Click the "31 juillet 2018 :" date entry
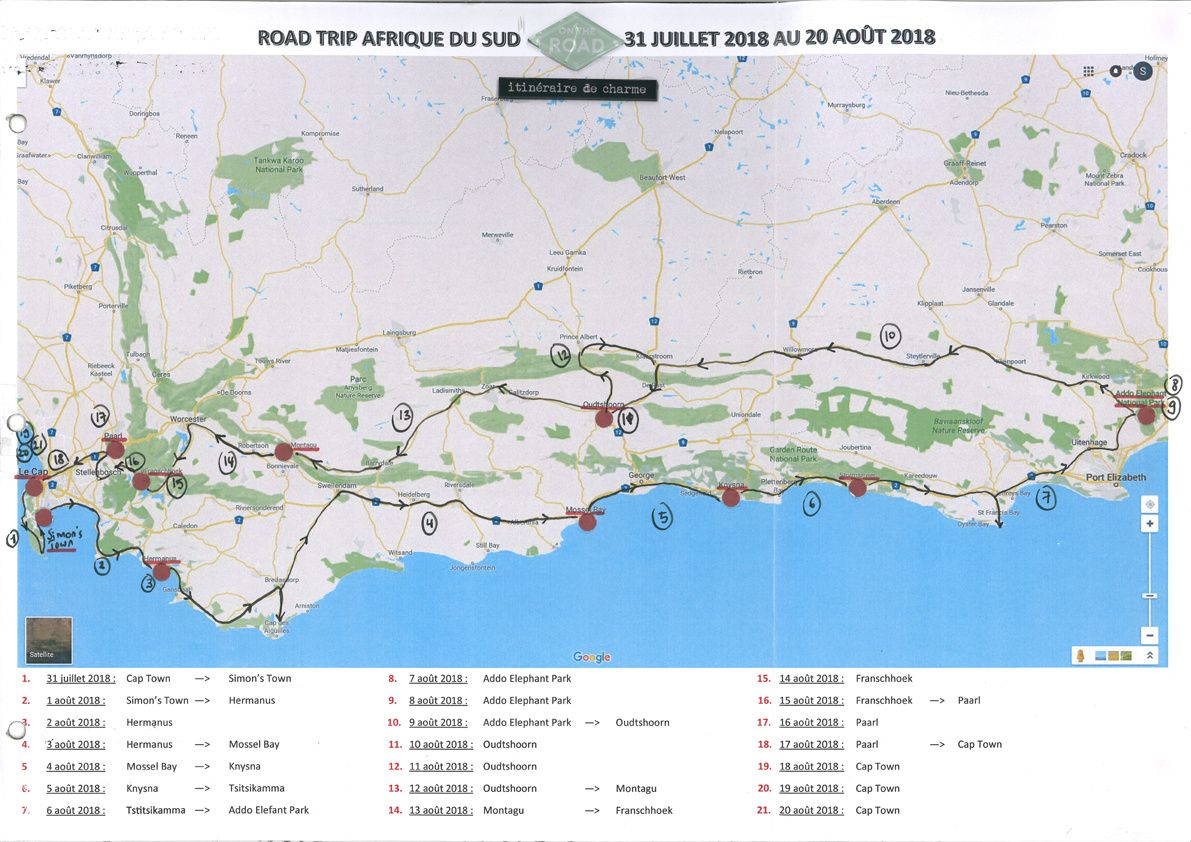 click(x=81, y=679)
